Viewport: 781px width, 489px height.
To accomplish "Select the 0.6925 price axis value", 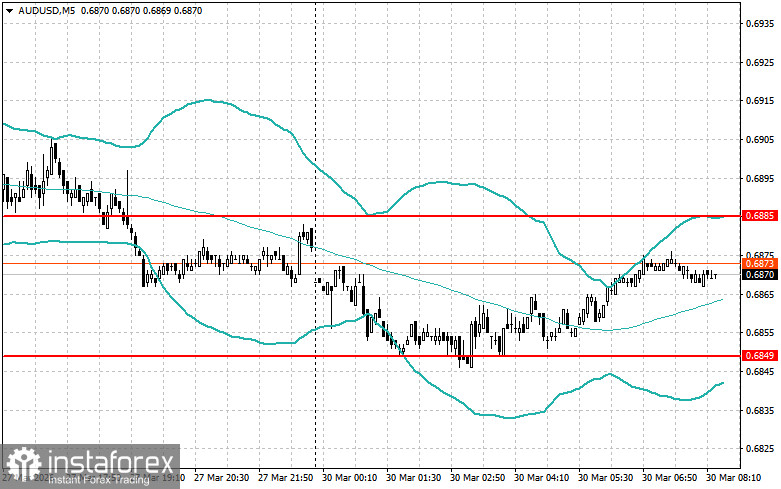I will (x=760, y=62).
